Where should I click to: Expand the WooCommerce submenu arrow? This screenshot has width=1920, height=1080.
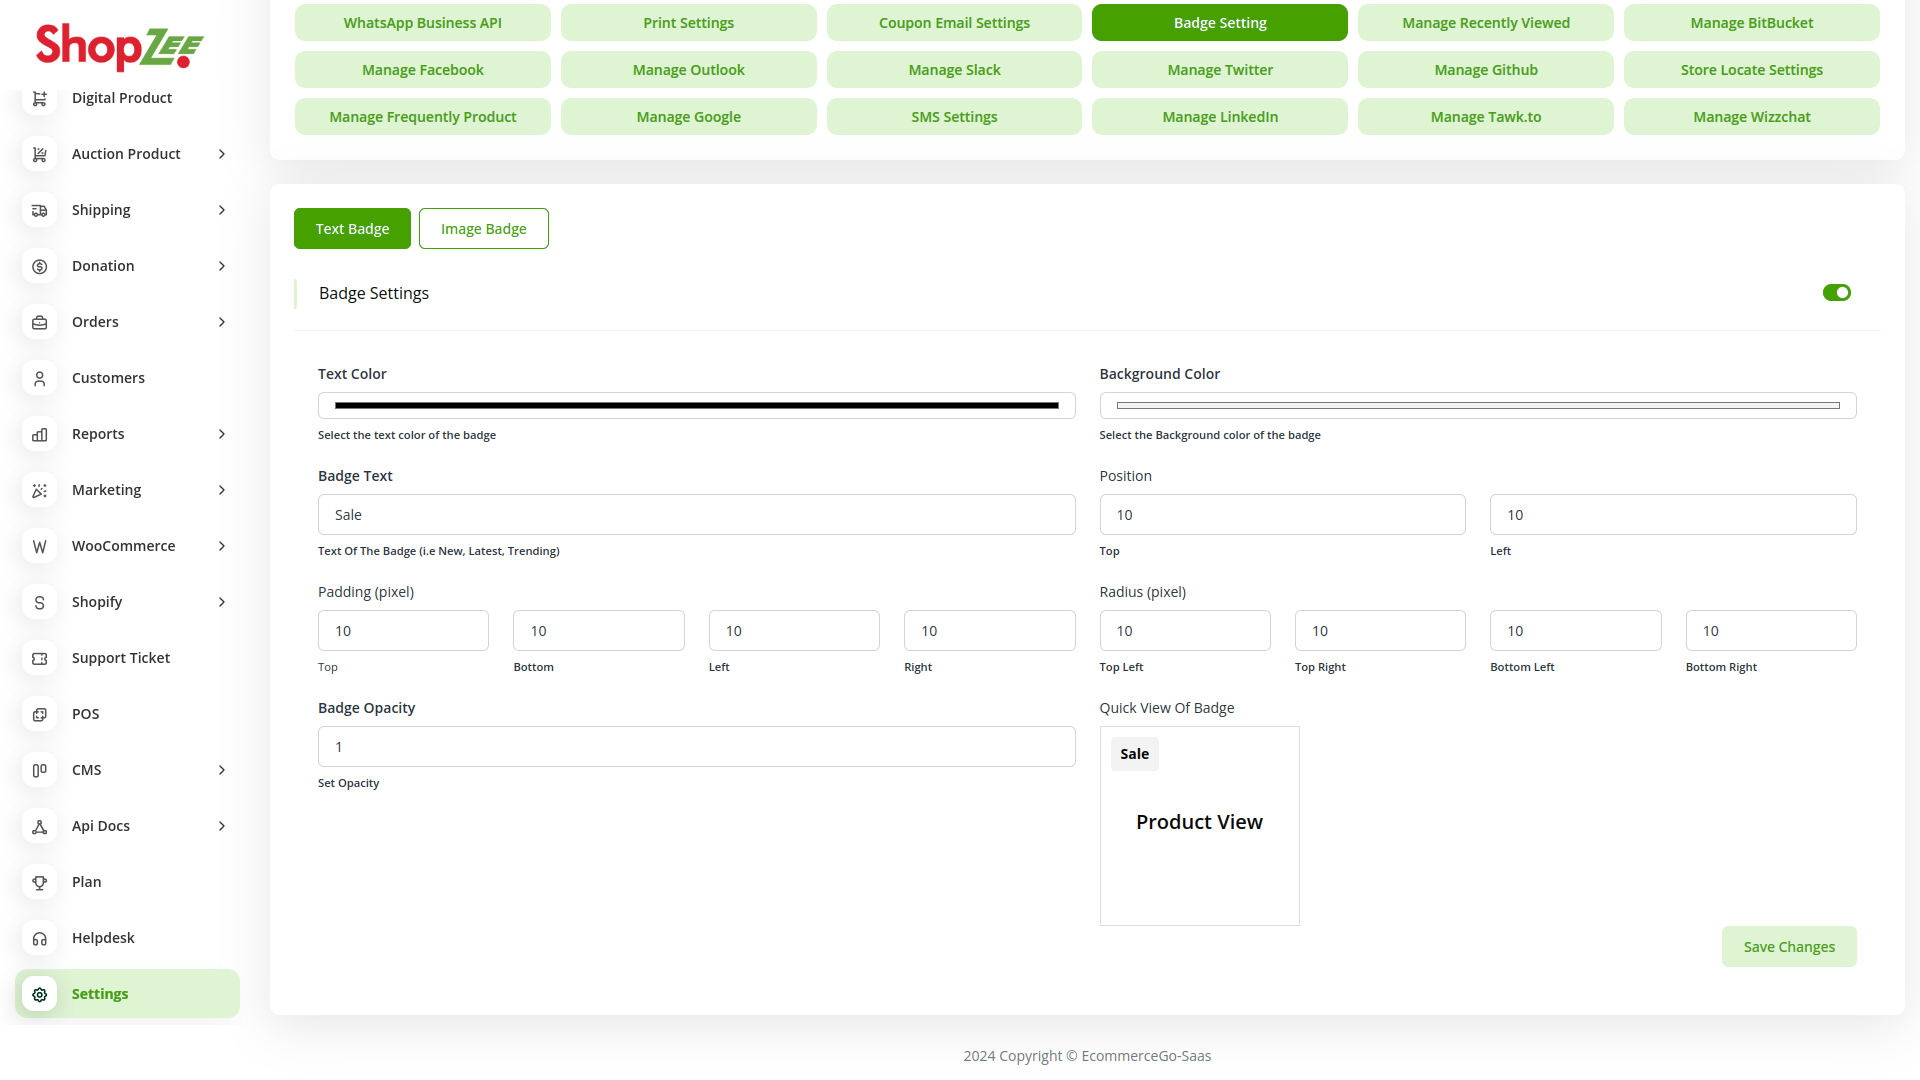[222, 546]
